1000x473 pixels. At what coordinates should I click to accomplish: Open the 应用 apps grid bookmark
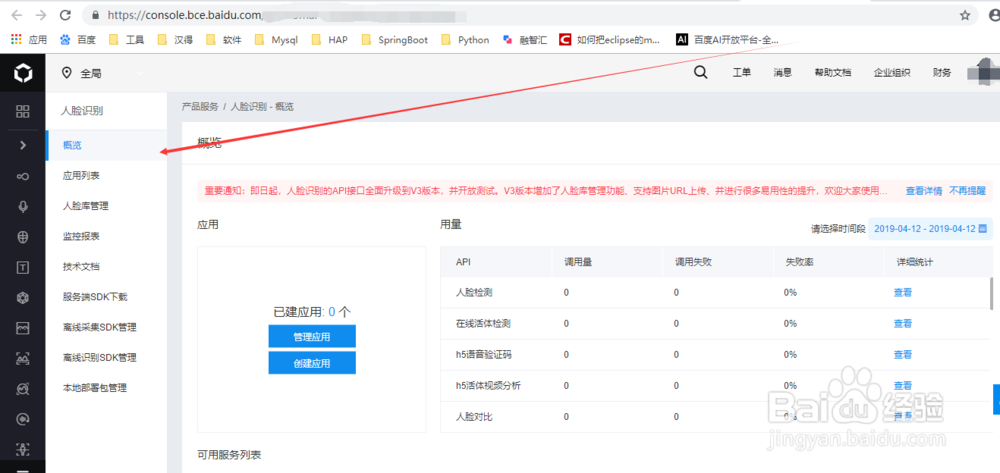[29, 40]
